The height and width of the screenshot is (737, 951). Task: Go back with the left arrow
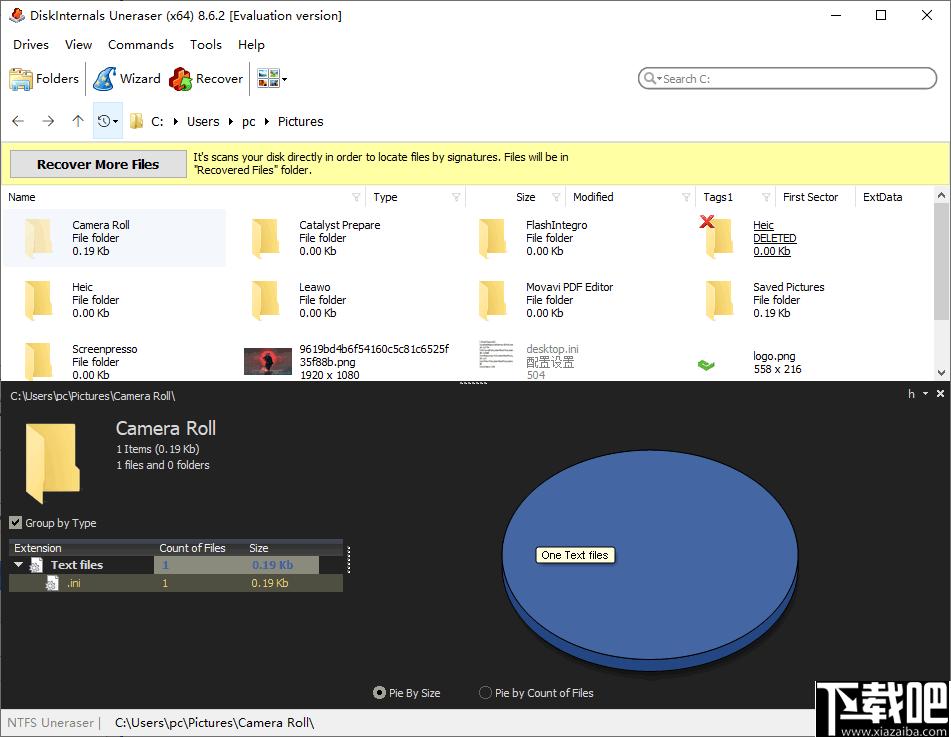tap(18, 121)
